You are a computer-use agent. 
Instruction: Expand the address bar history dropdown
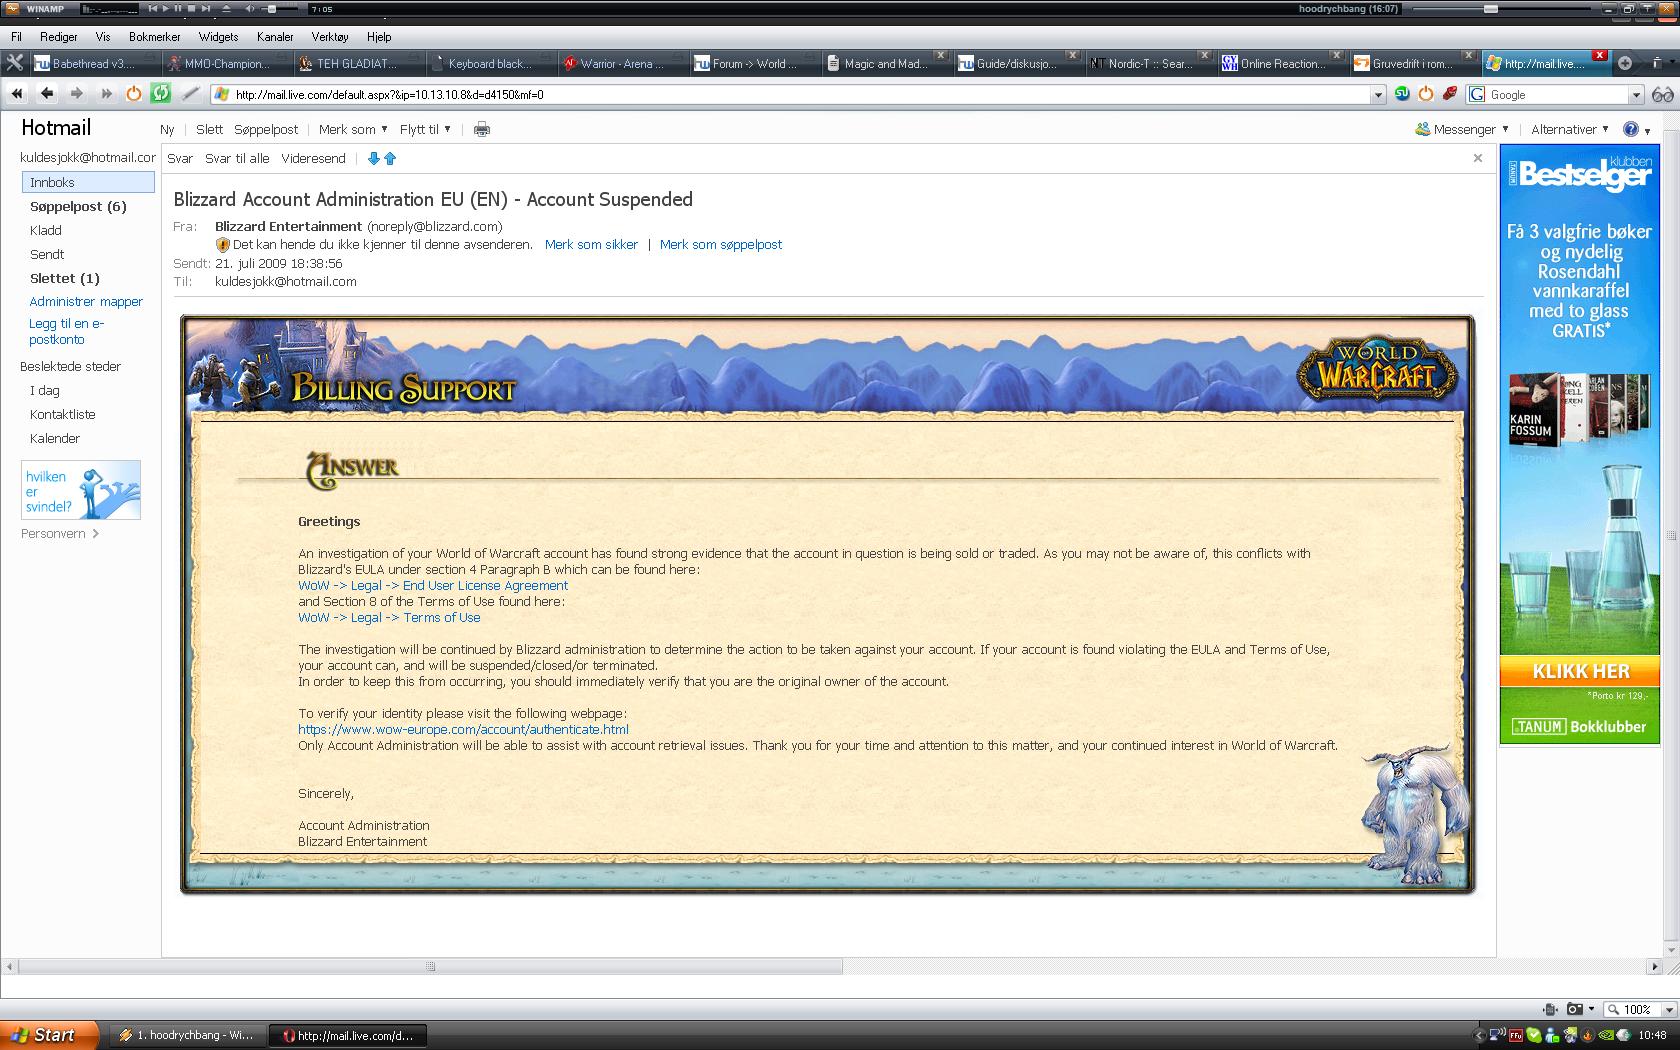[1378, 95]
